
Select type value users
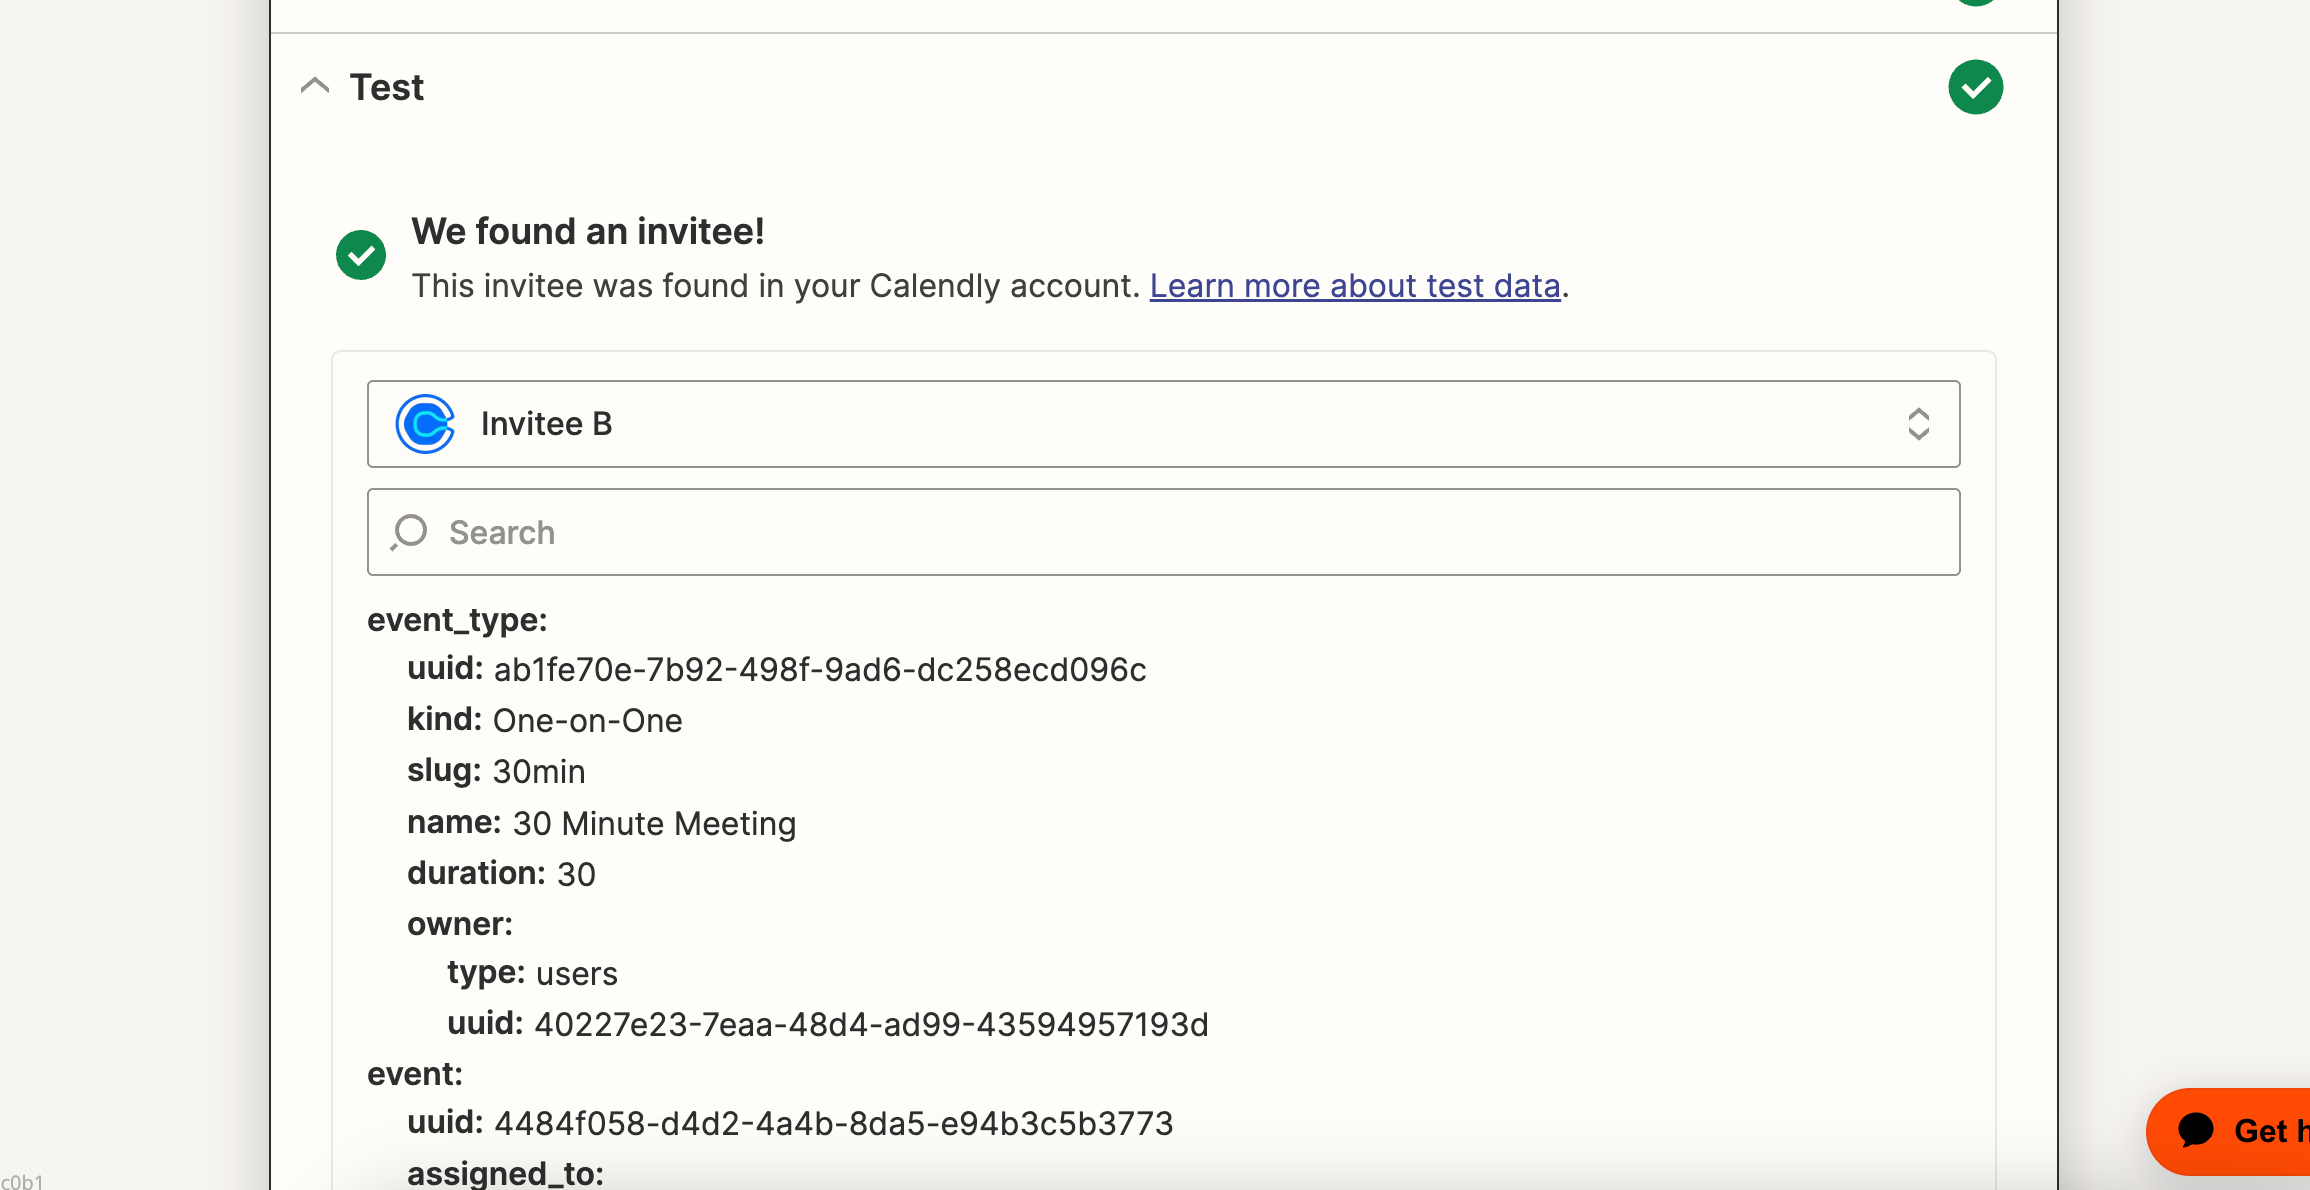pos(577,974)
